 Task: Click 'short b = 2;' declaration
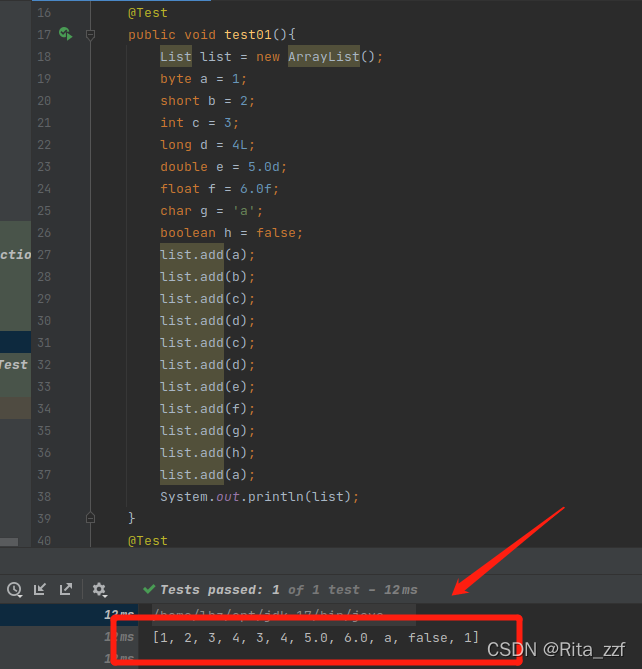207,101
